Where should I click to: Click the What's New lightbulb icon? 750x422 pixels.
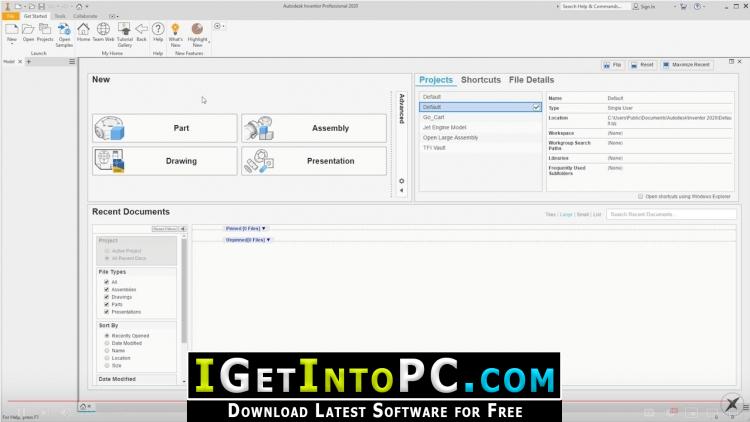point(175,33)
